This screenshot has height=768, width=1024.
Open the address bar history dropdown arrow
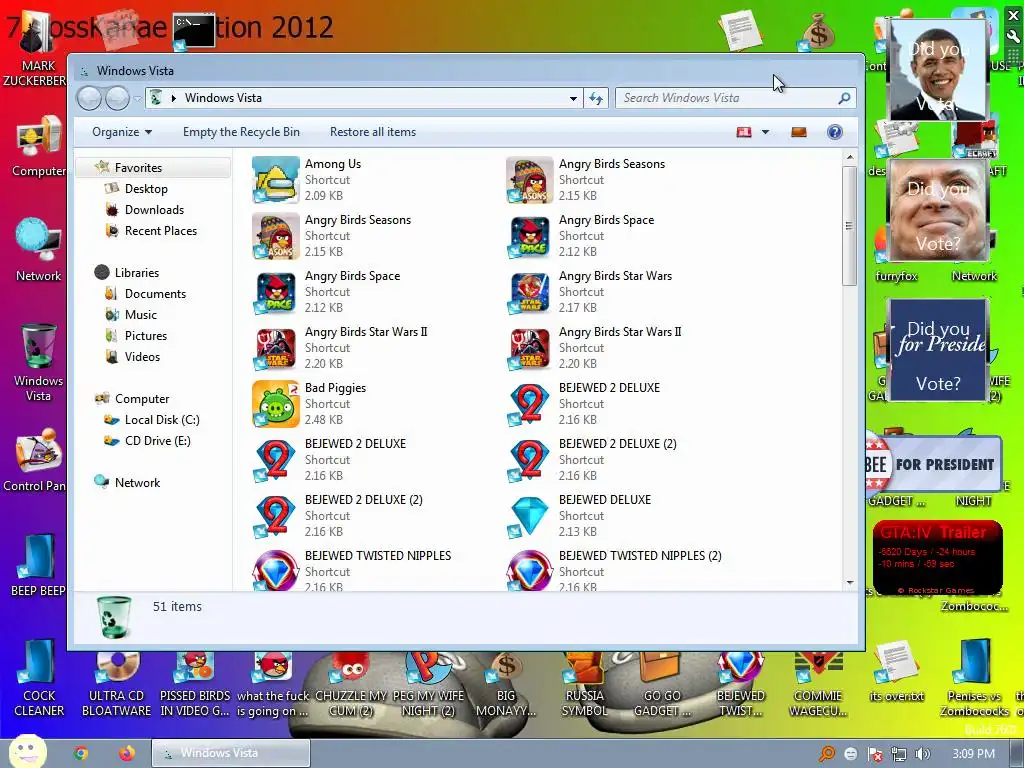point(573,99)
